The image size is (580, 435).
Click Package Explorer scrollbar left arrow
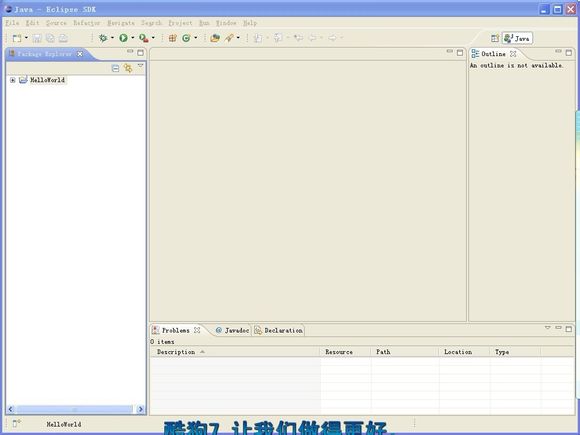tap(11, 409)
